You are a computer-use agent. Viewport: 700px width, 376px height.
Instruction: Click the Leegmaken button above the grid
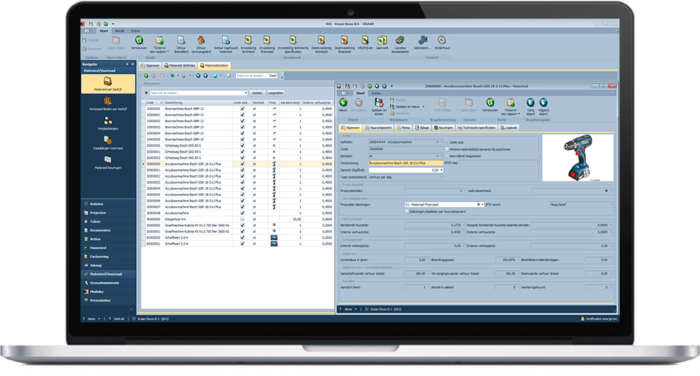tap(275, 93)
